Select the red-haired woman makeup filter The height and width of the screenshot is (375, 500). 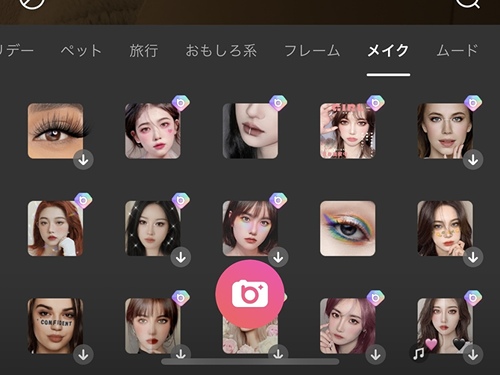tap(55, 228)
